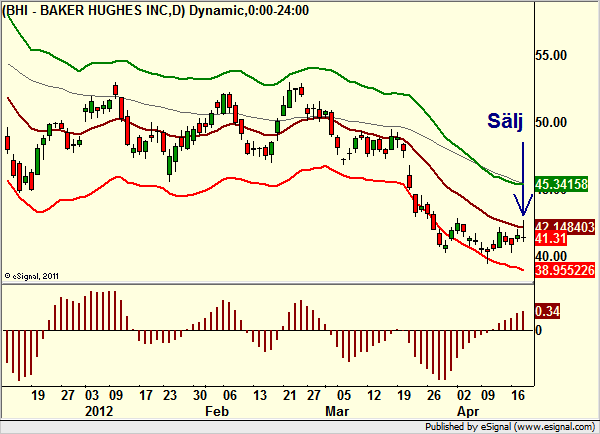Click the Sälj sell signal label
The width and height of the screenshot is (600, 434).
[505, 121]
